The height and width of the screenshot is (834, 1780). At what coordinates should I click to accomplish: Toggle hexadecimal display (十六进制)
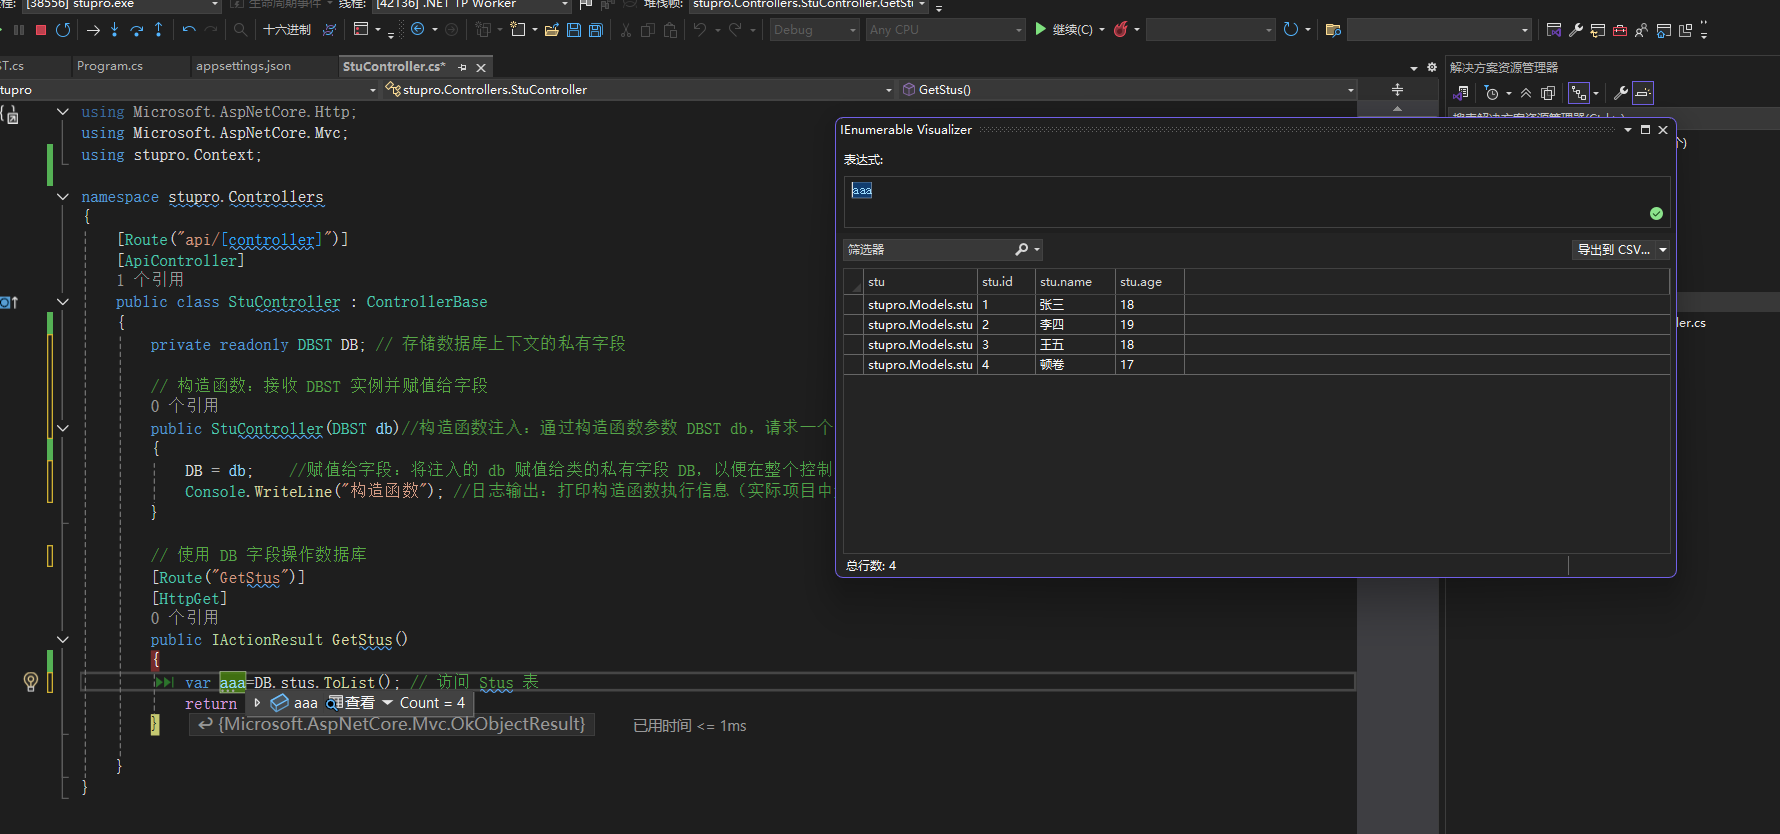(287, 30)
